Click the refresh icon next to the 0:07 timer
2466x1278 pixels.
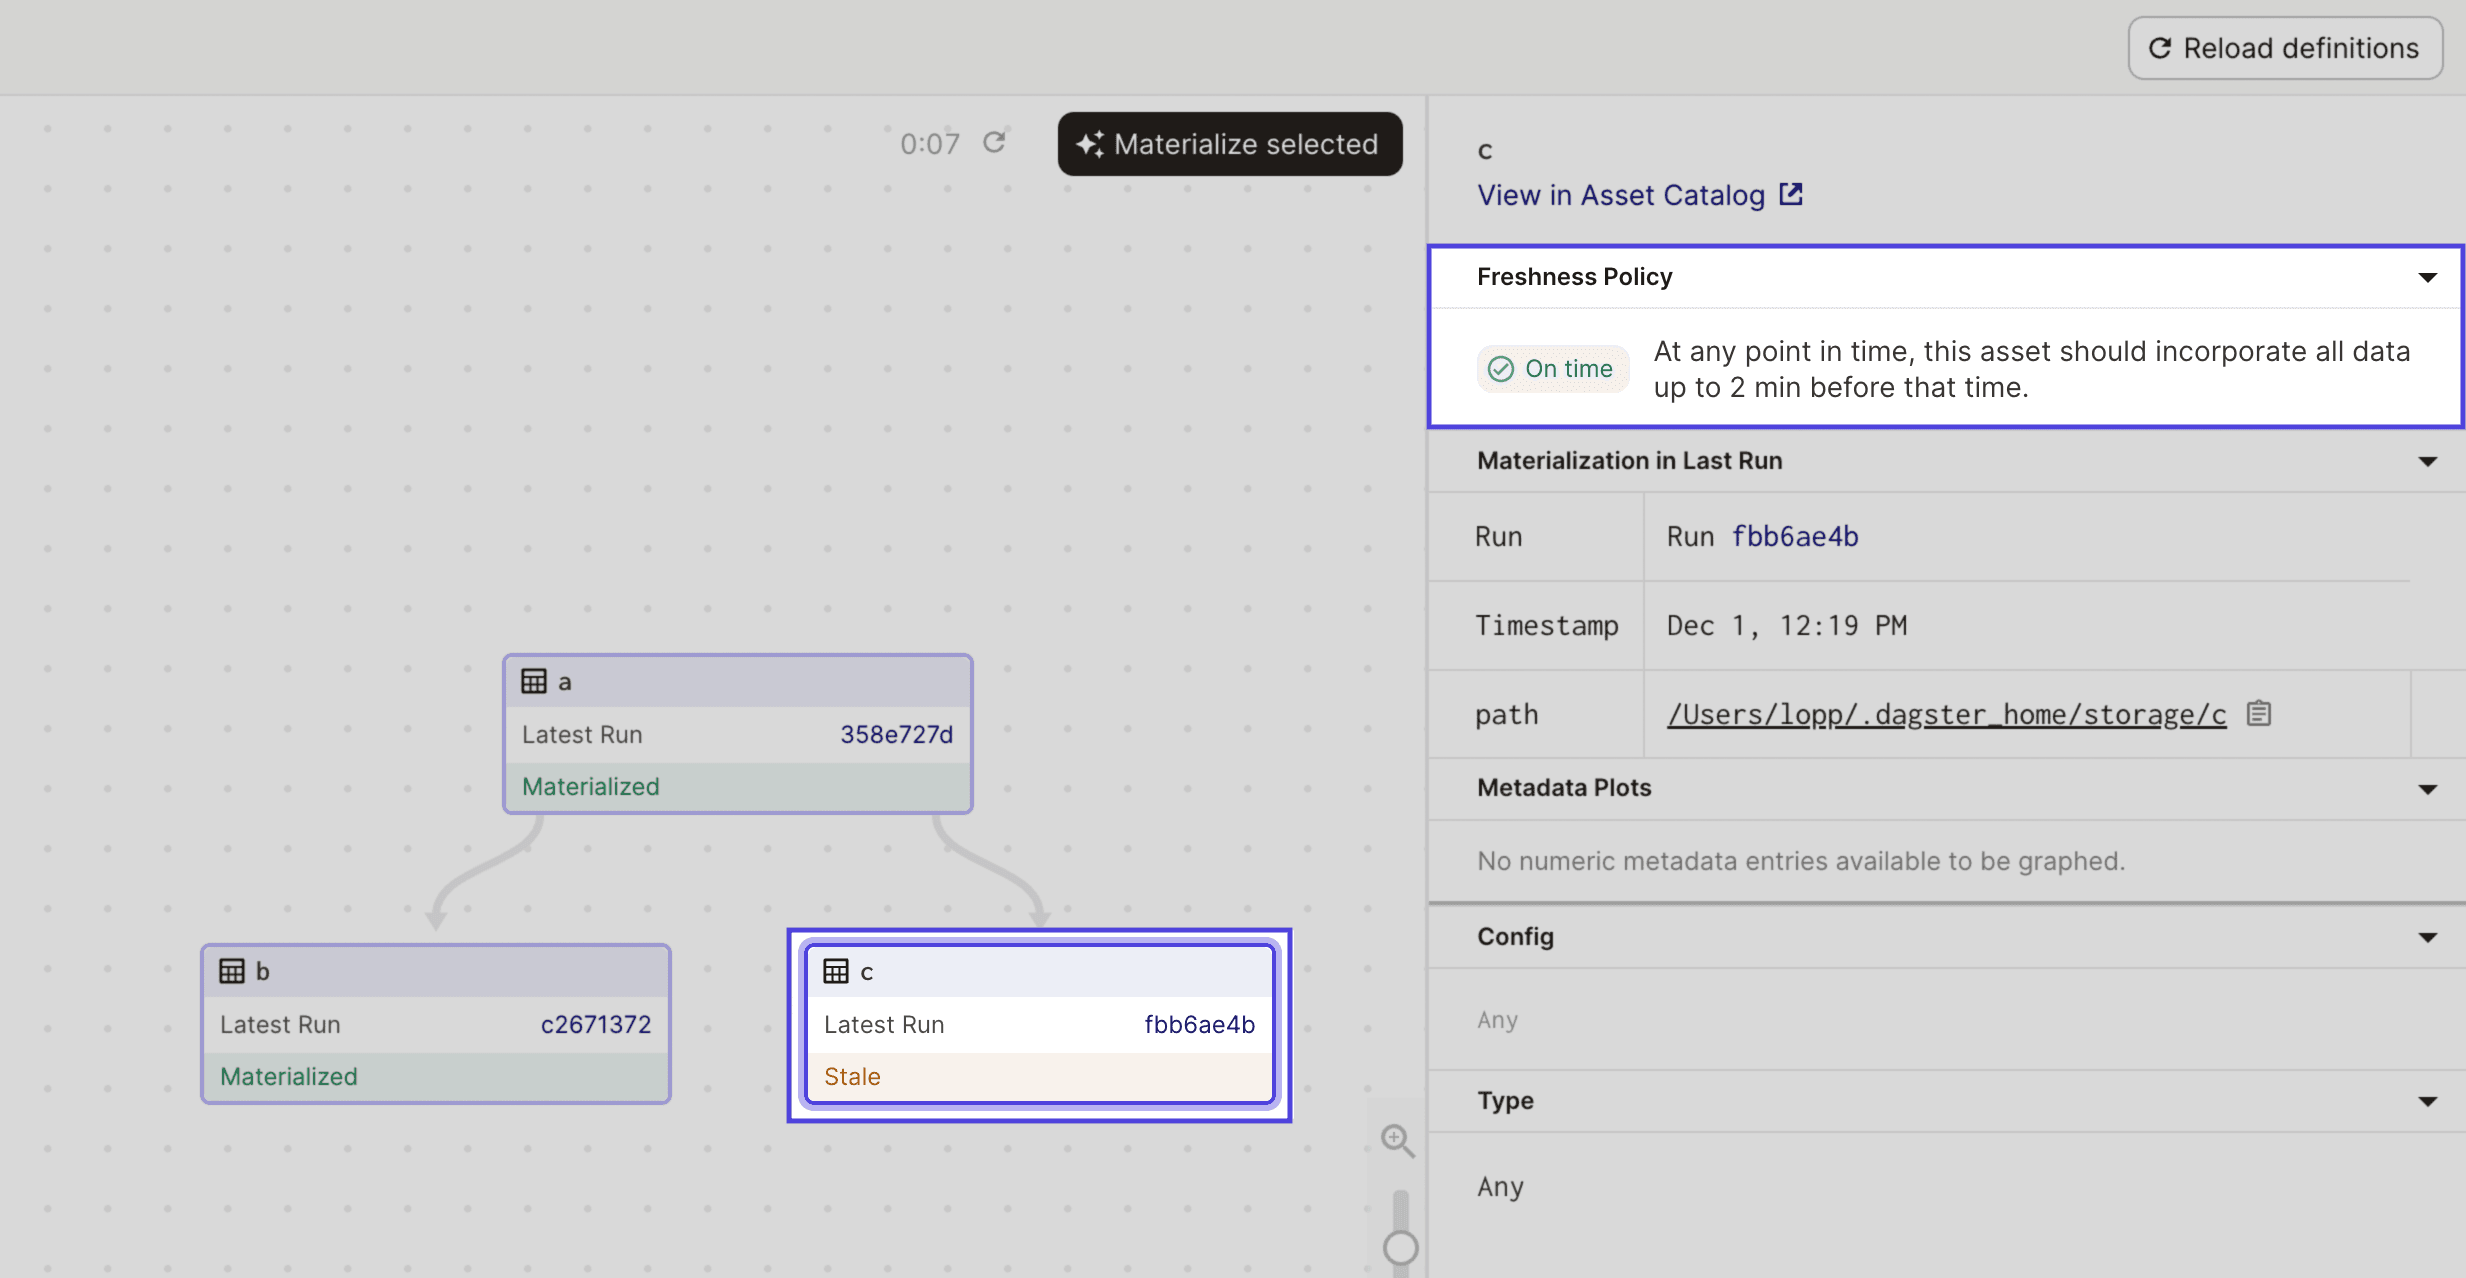point(993,143)
